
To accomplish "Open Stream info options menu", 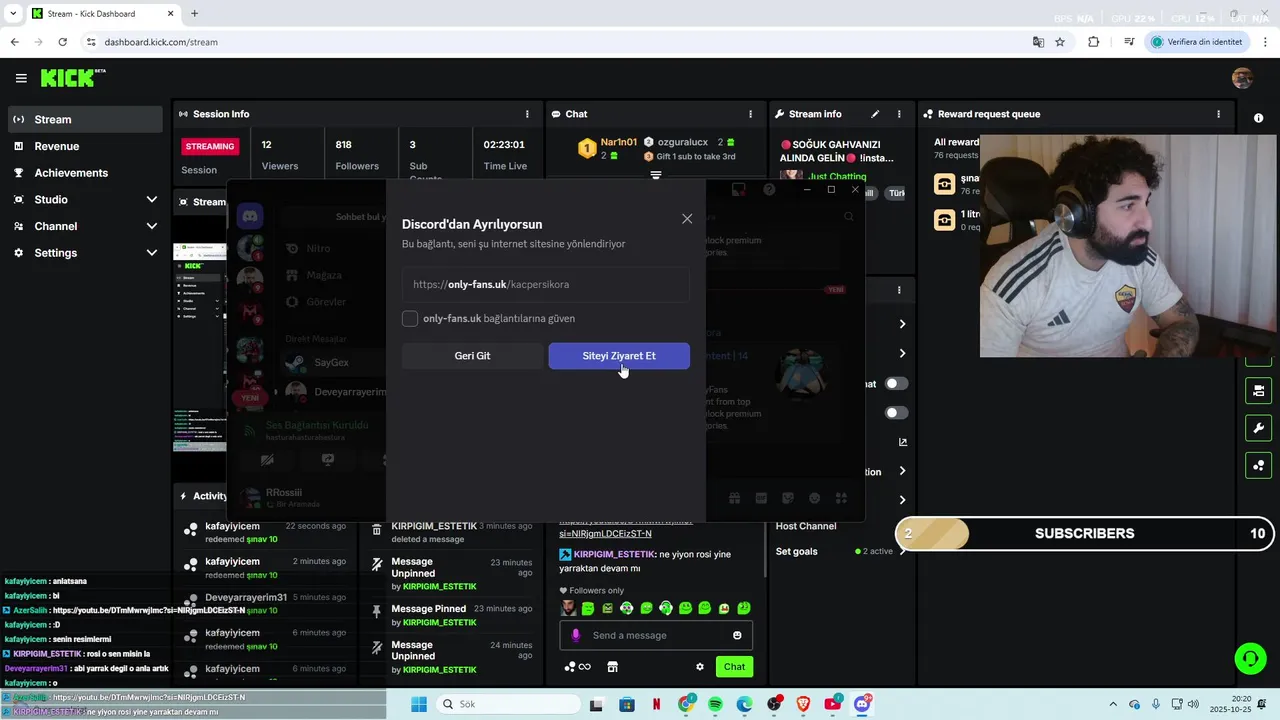I will coord(899,114).
